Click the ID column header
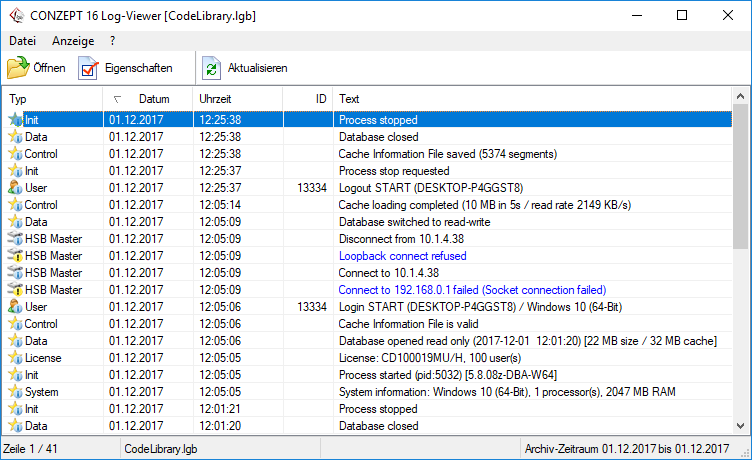Viewport: 752px width, 460px height. click(x=321, y=99)
